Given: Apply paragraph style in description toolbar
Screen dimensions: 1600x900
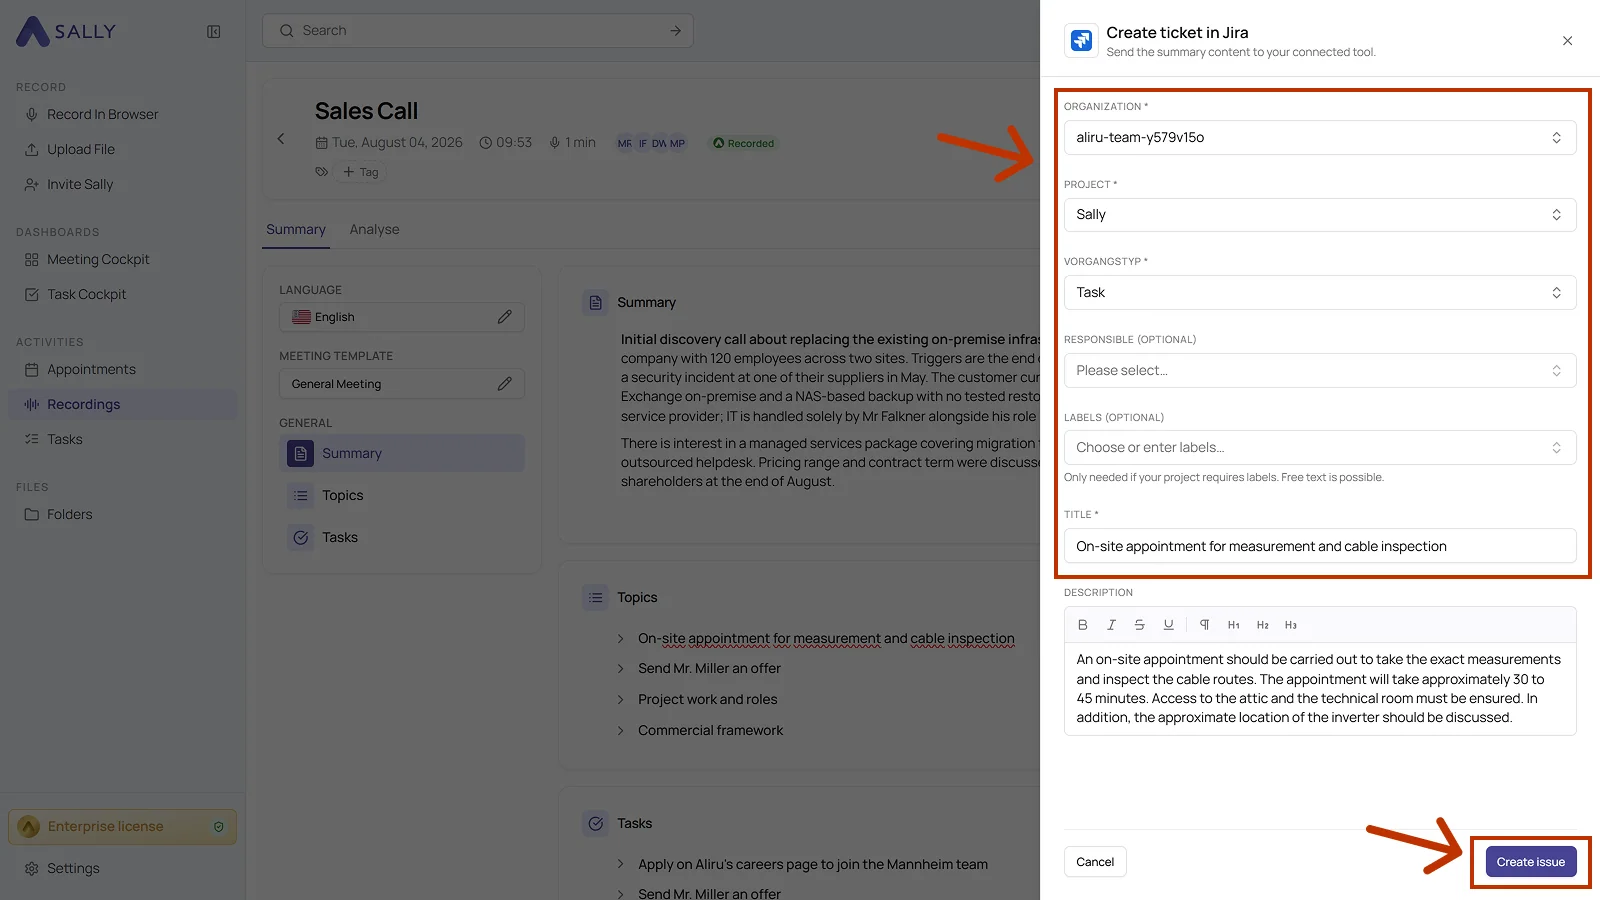Looking at the screenshot, I should [1205, 625].
